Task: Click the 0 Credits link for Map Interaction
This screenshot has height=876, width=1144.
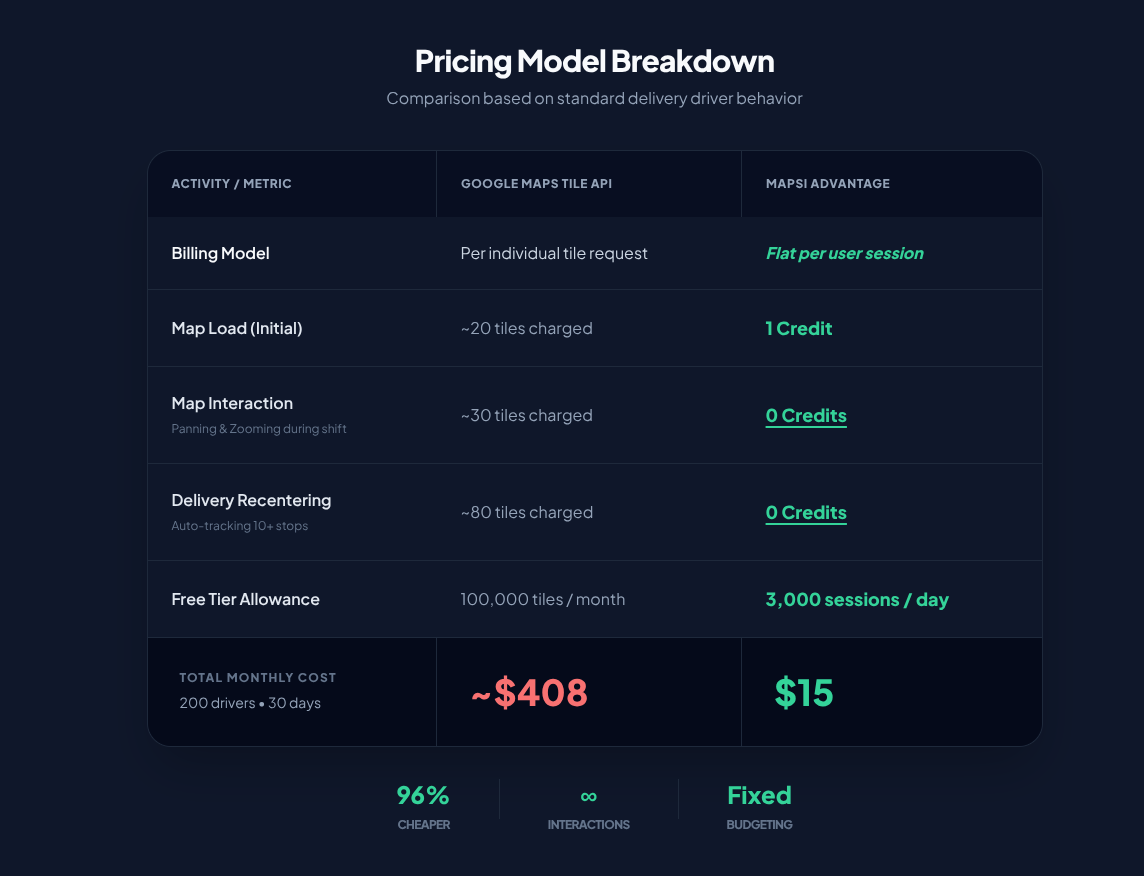Action: pyautogui.click(x=806, y=416)
